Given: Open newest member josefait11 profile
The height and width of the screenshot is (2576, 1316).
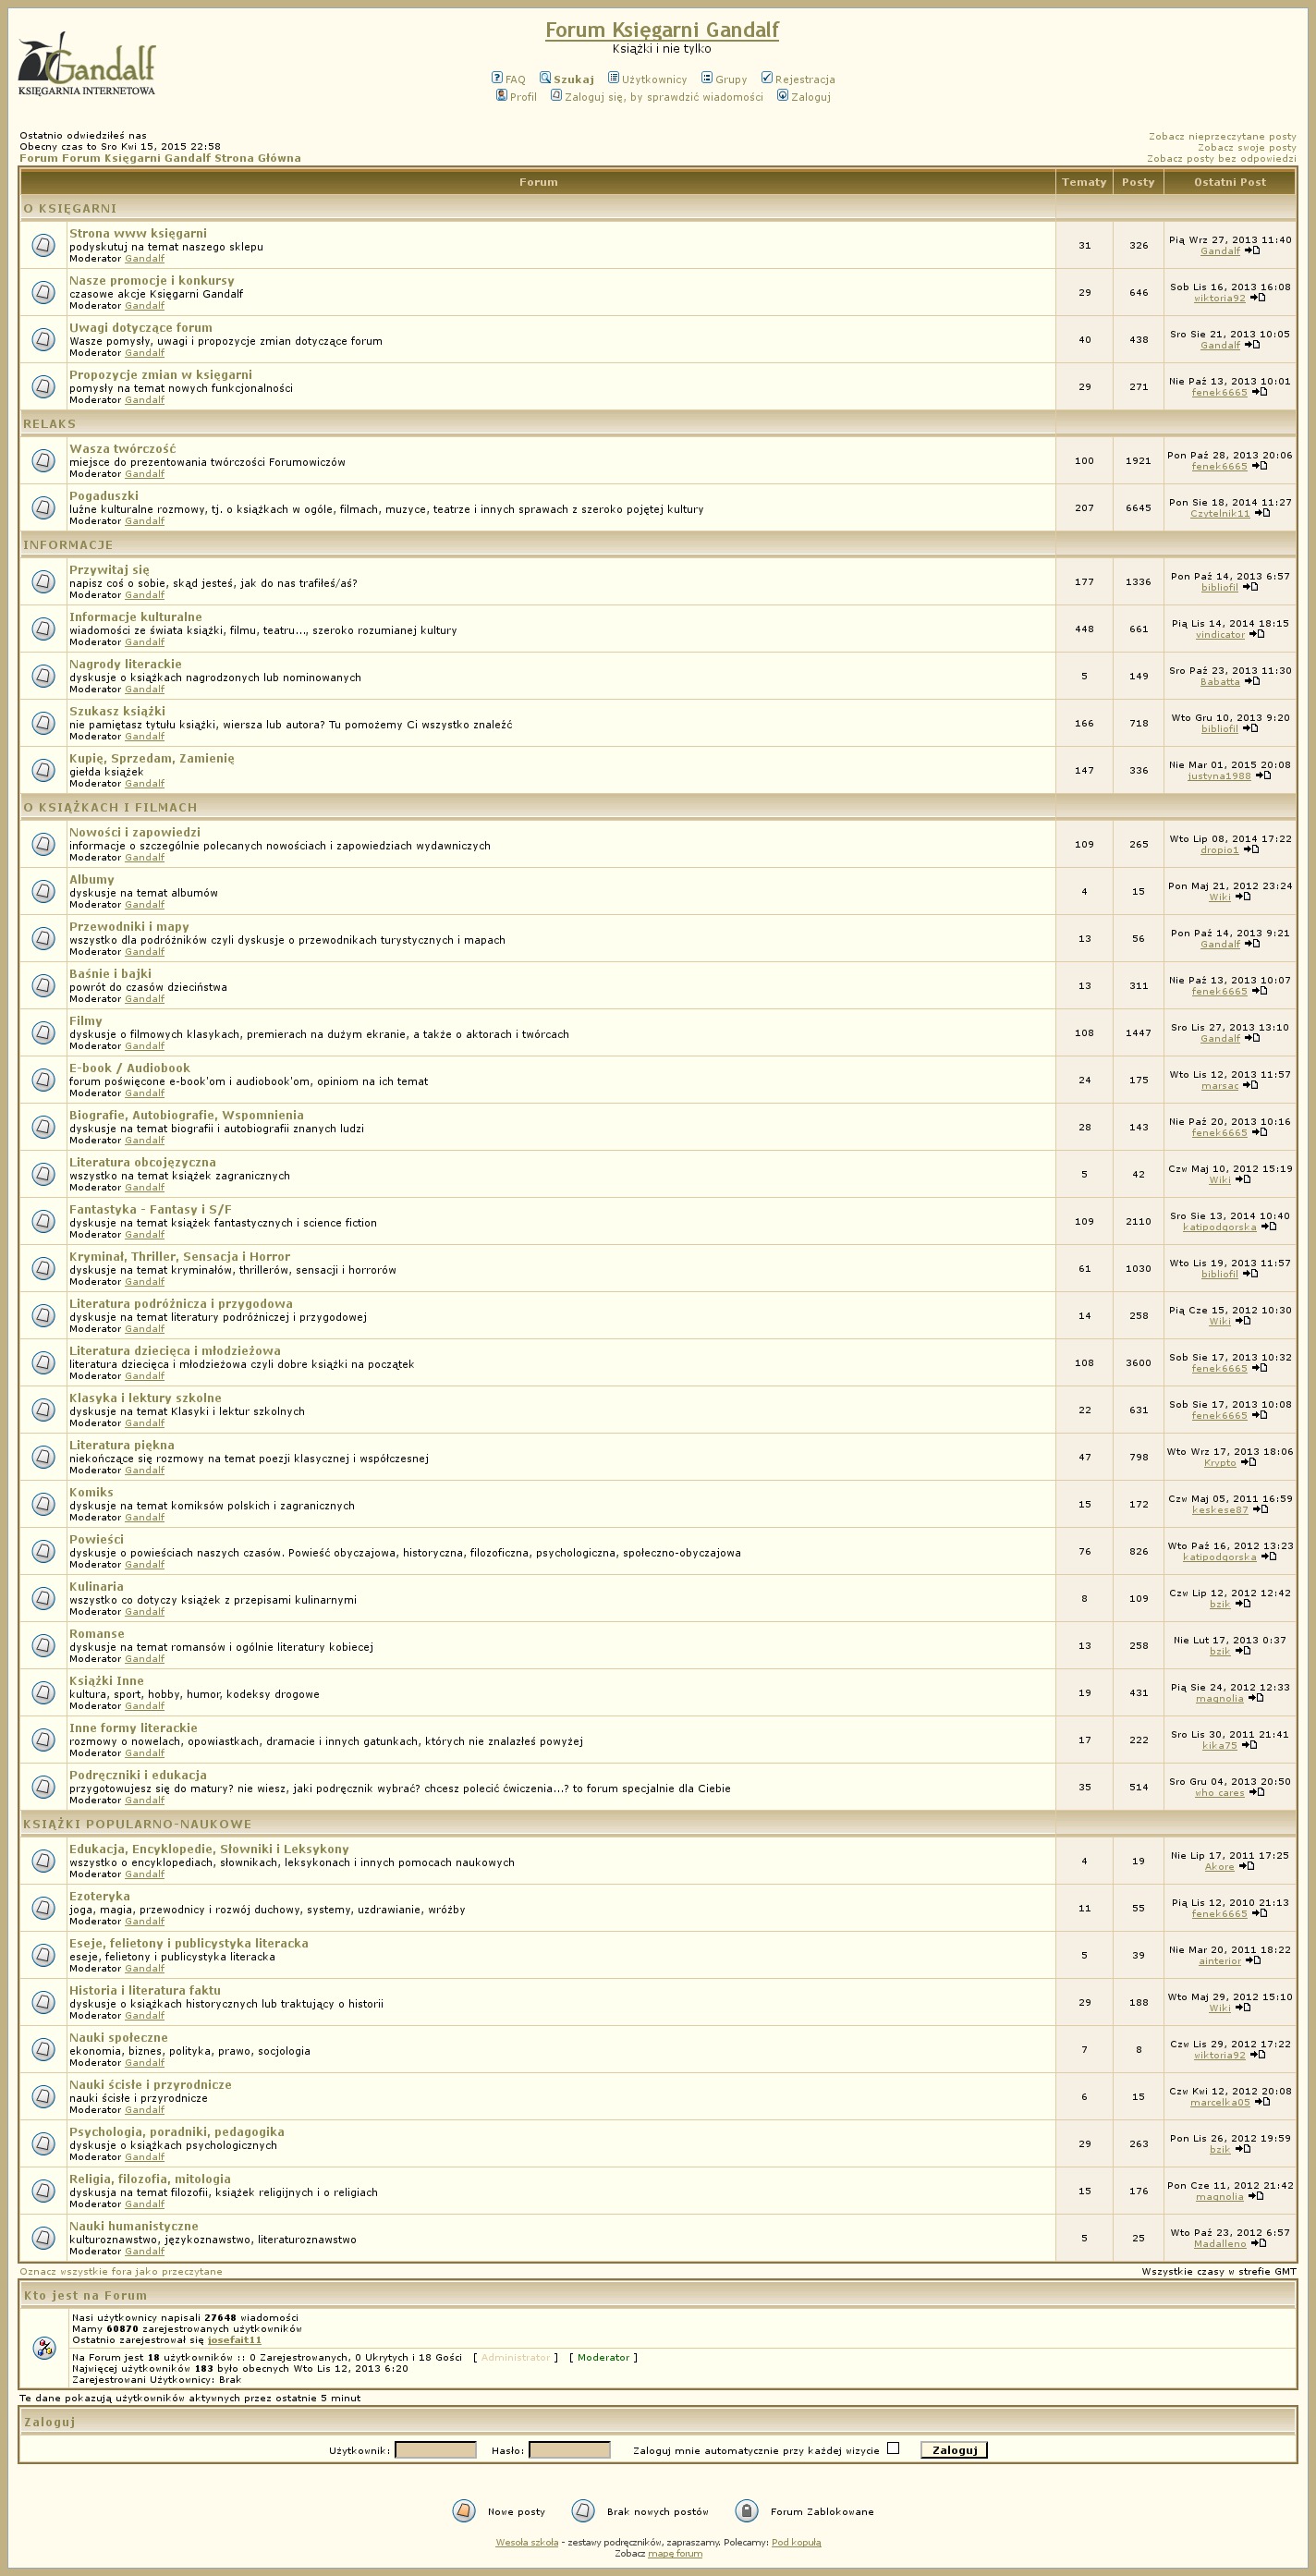Looking at the screenshot, I should click(x=234, y=2340).
